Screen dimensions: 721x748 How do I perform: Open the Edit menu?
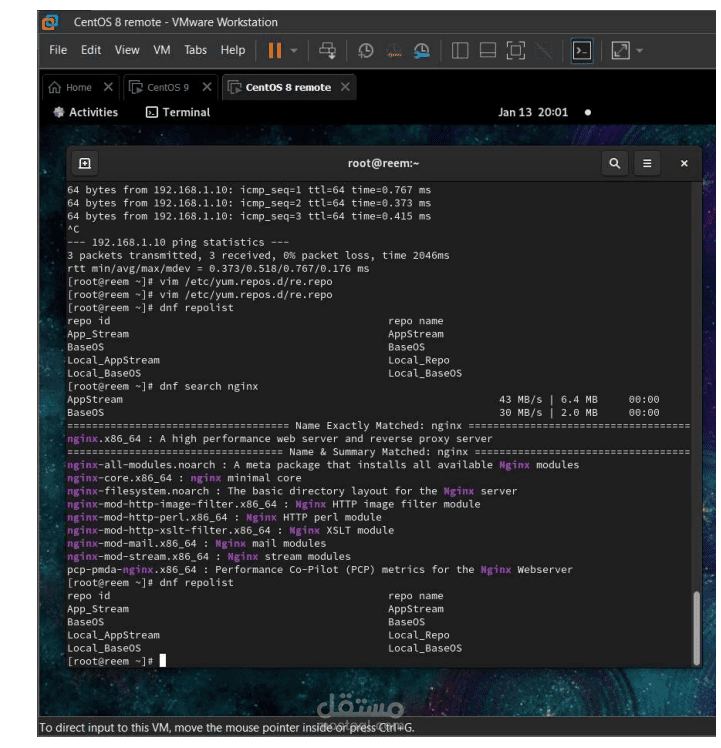(91, 50)
